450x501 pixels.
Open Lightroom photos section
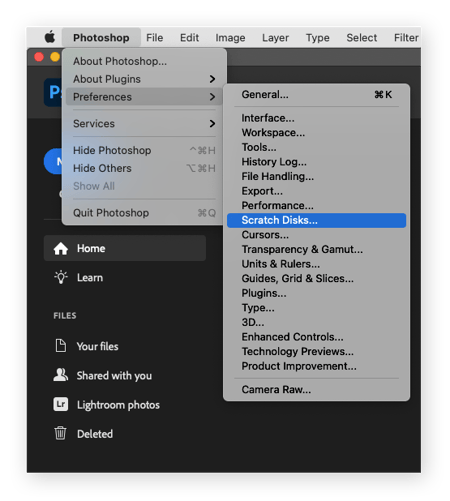[x=118, y=405]
